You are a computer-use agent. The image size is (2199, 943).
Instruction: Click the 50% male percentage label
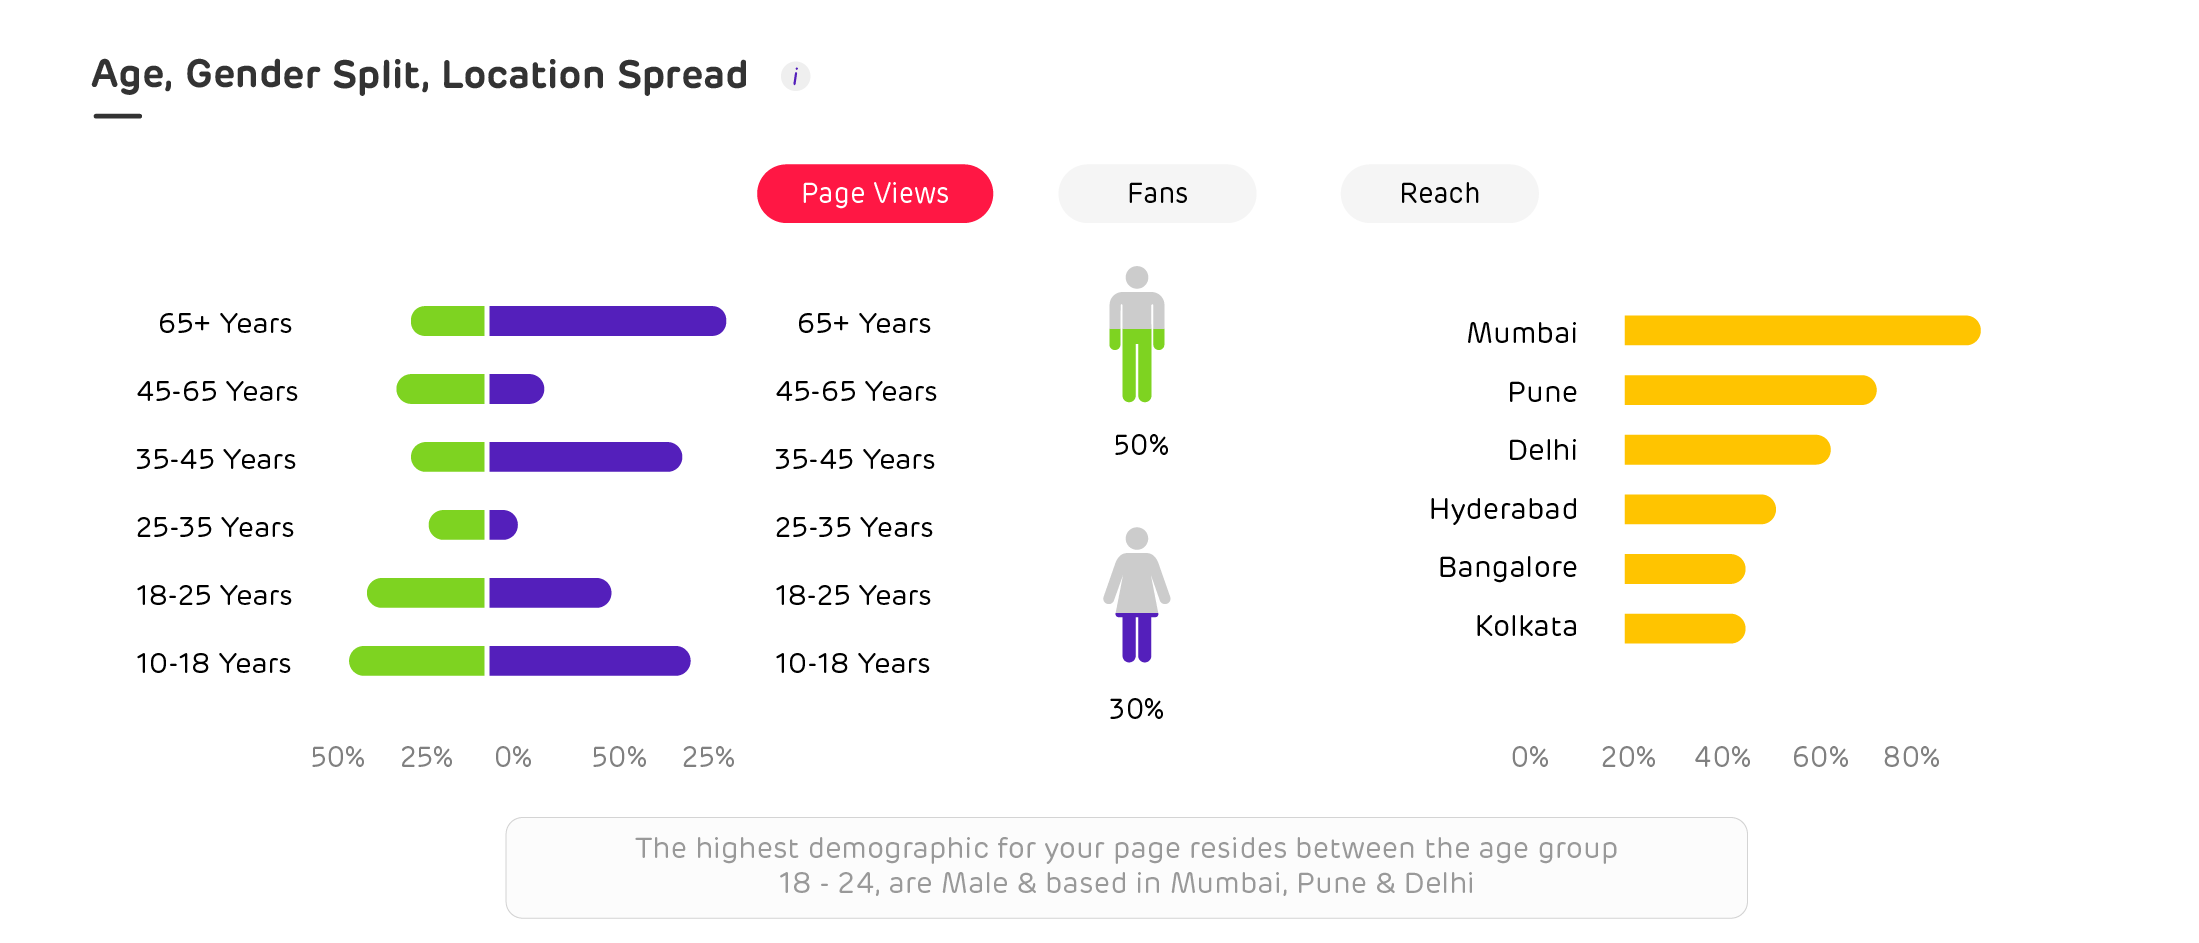(x=1141, y=445)
